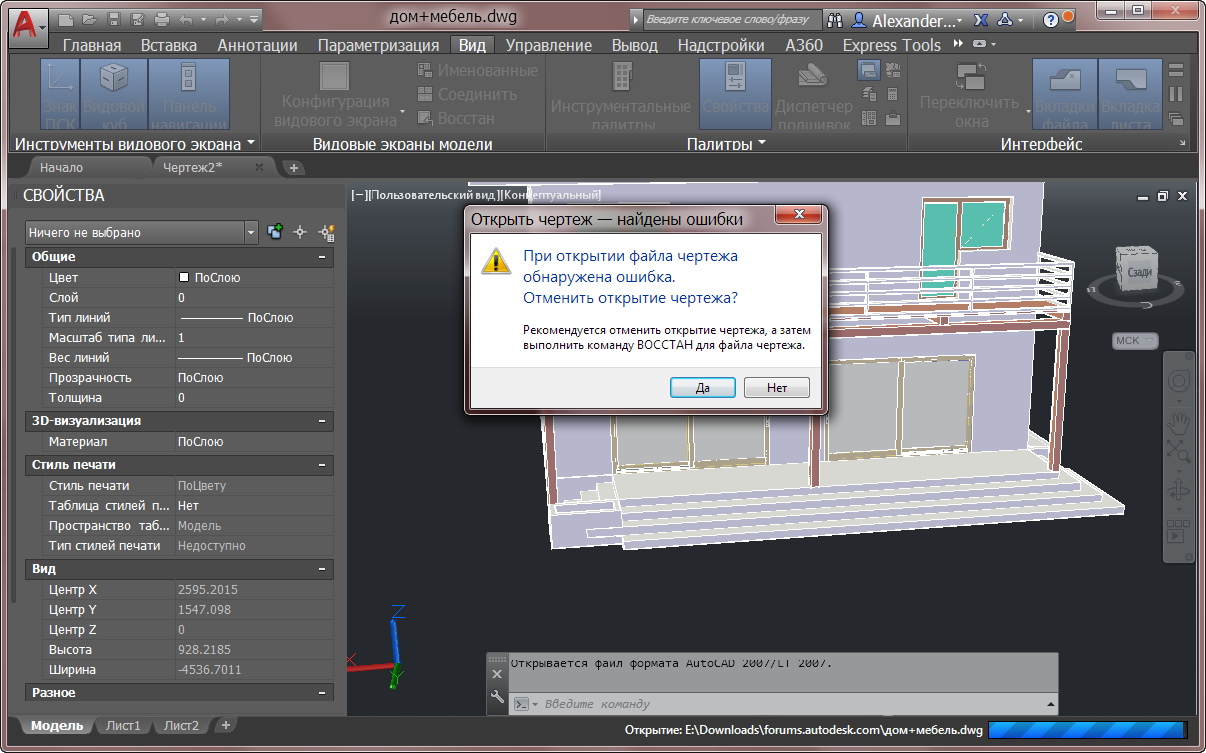Click the file opening progress bar

[x=1088, y=731]
